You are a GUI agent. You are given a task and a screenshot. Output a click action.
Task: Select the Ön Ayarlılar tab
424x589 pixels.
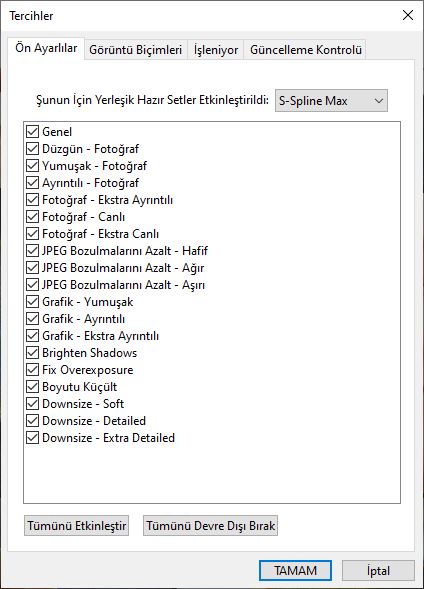coord(46,48)
